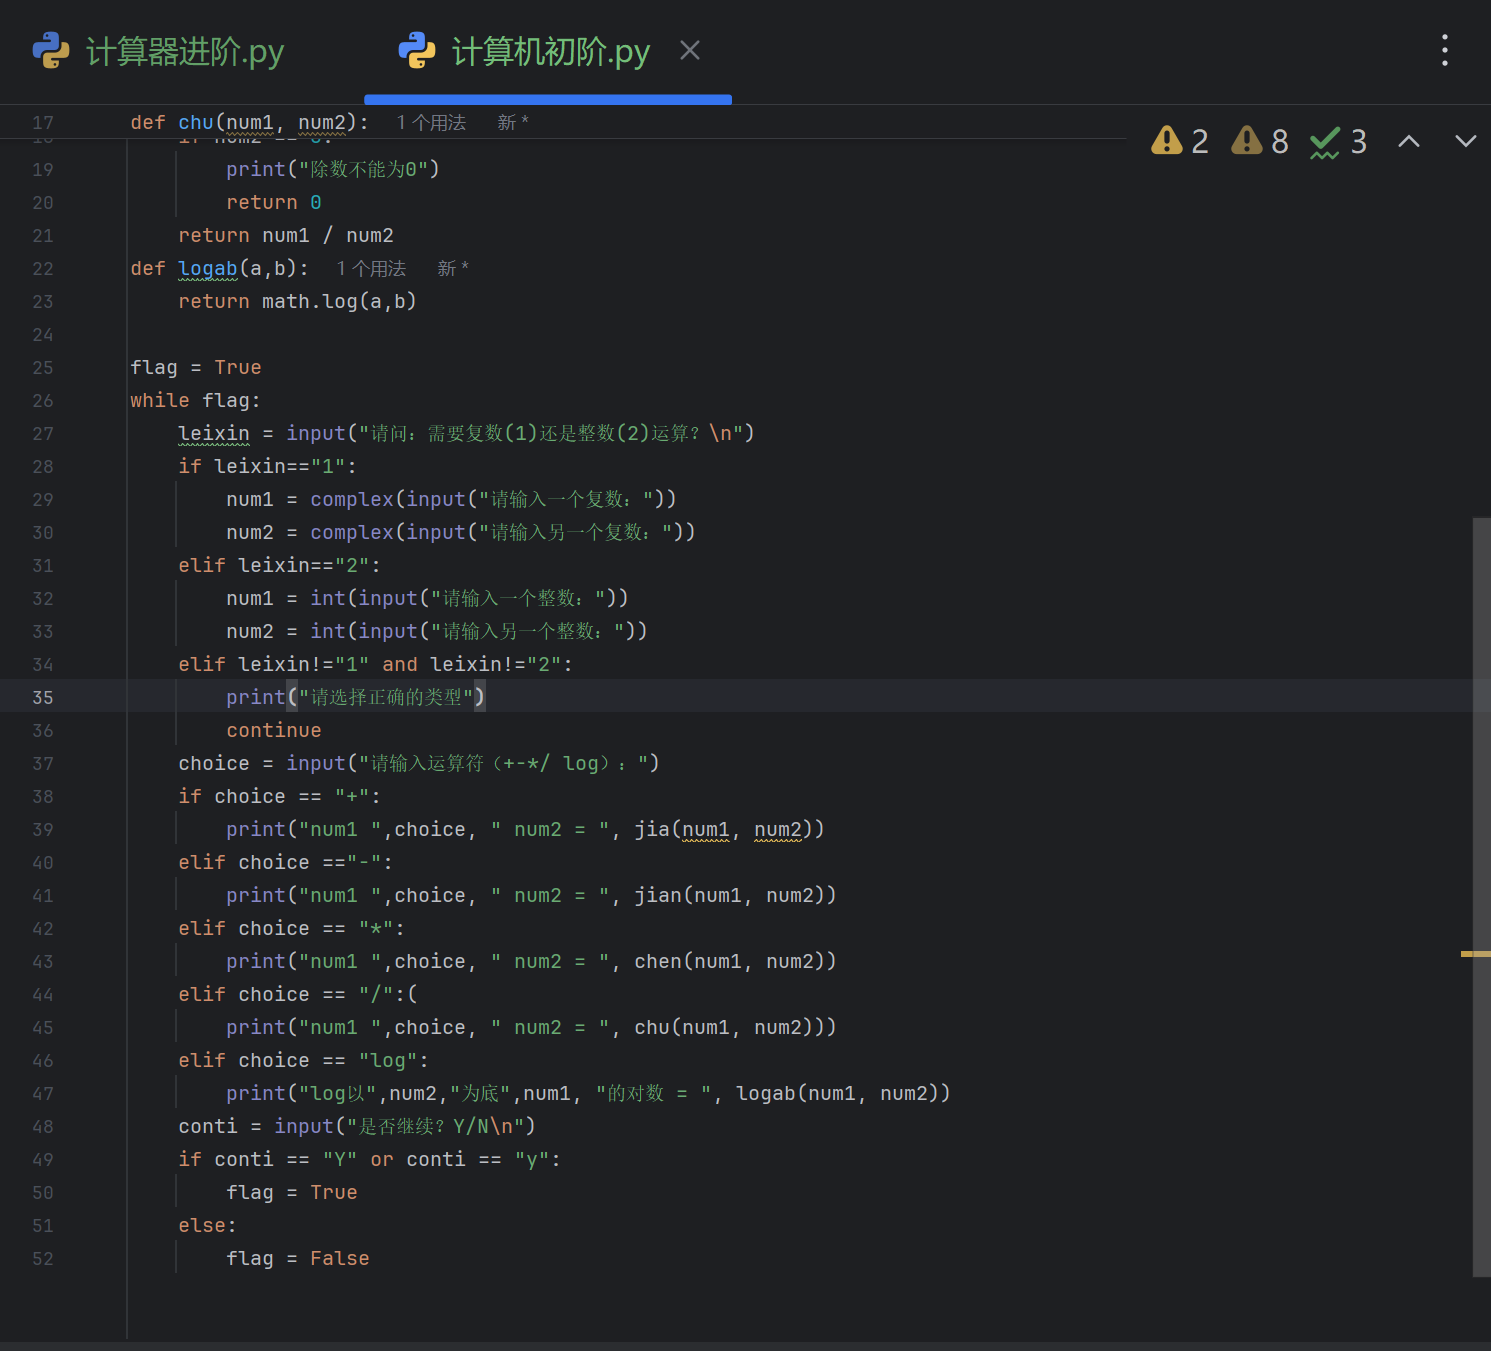1491x1351 pixels.
Task: Click line number 35 in the gutter
Action: click(43, 697)
